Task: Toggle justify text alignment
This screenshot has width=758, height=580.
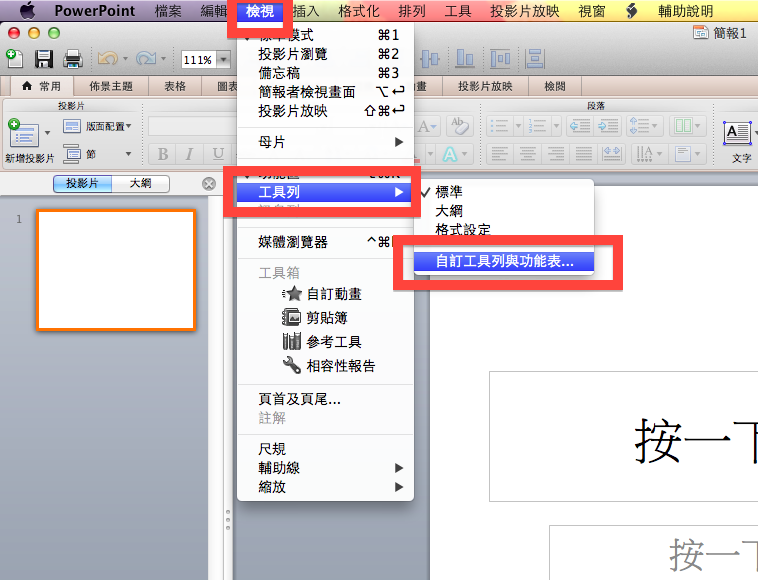Action: (583, 155)
